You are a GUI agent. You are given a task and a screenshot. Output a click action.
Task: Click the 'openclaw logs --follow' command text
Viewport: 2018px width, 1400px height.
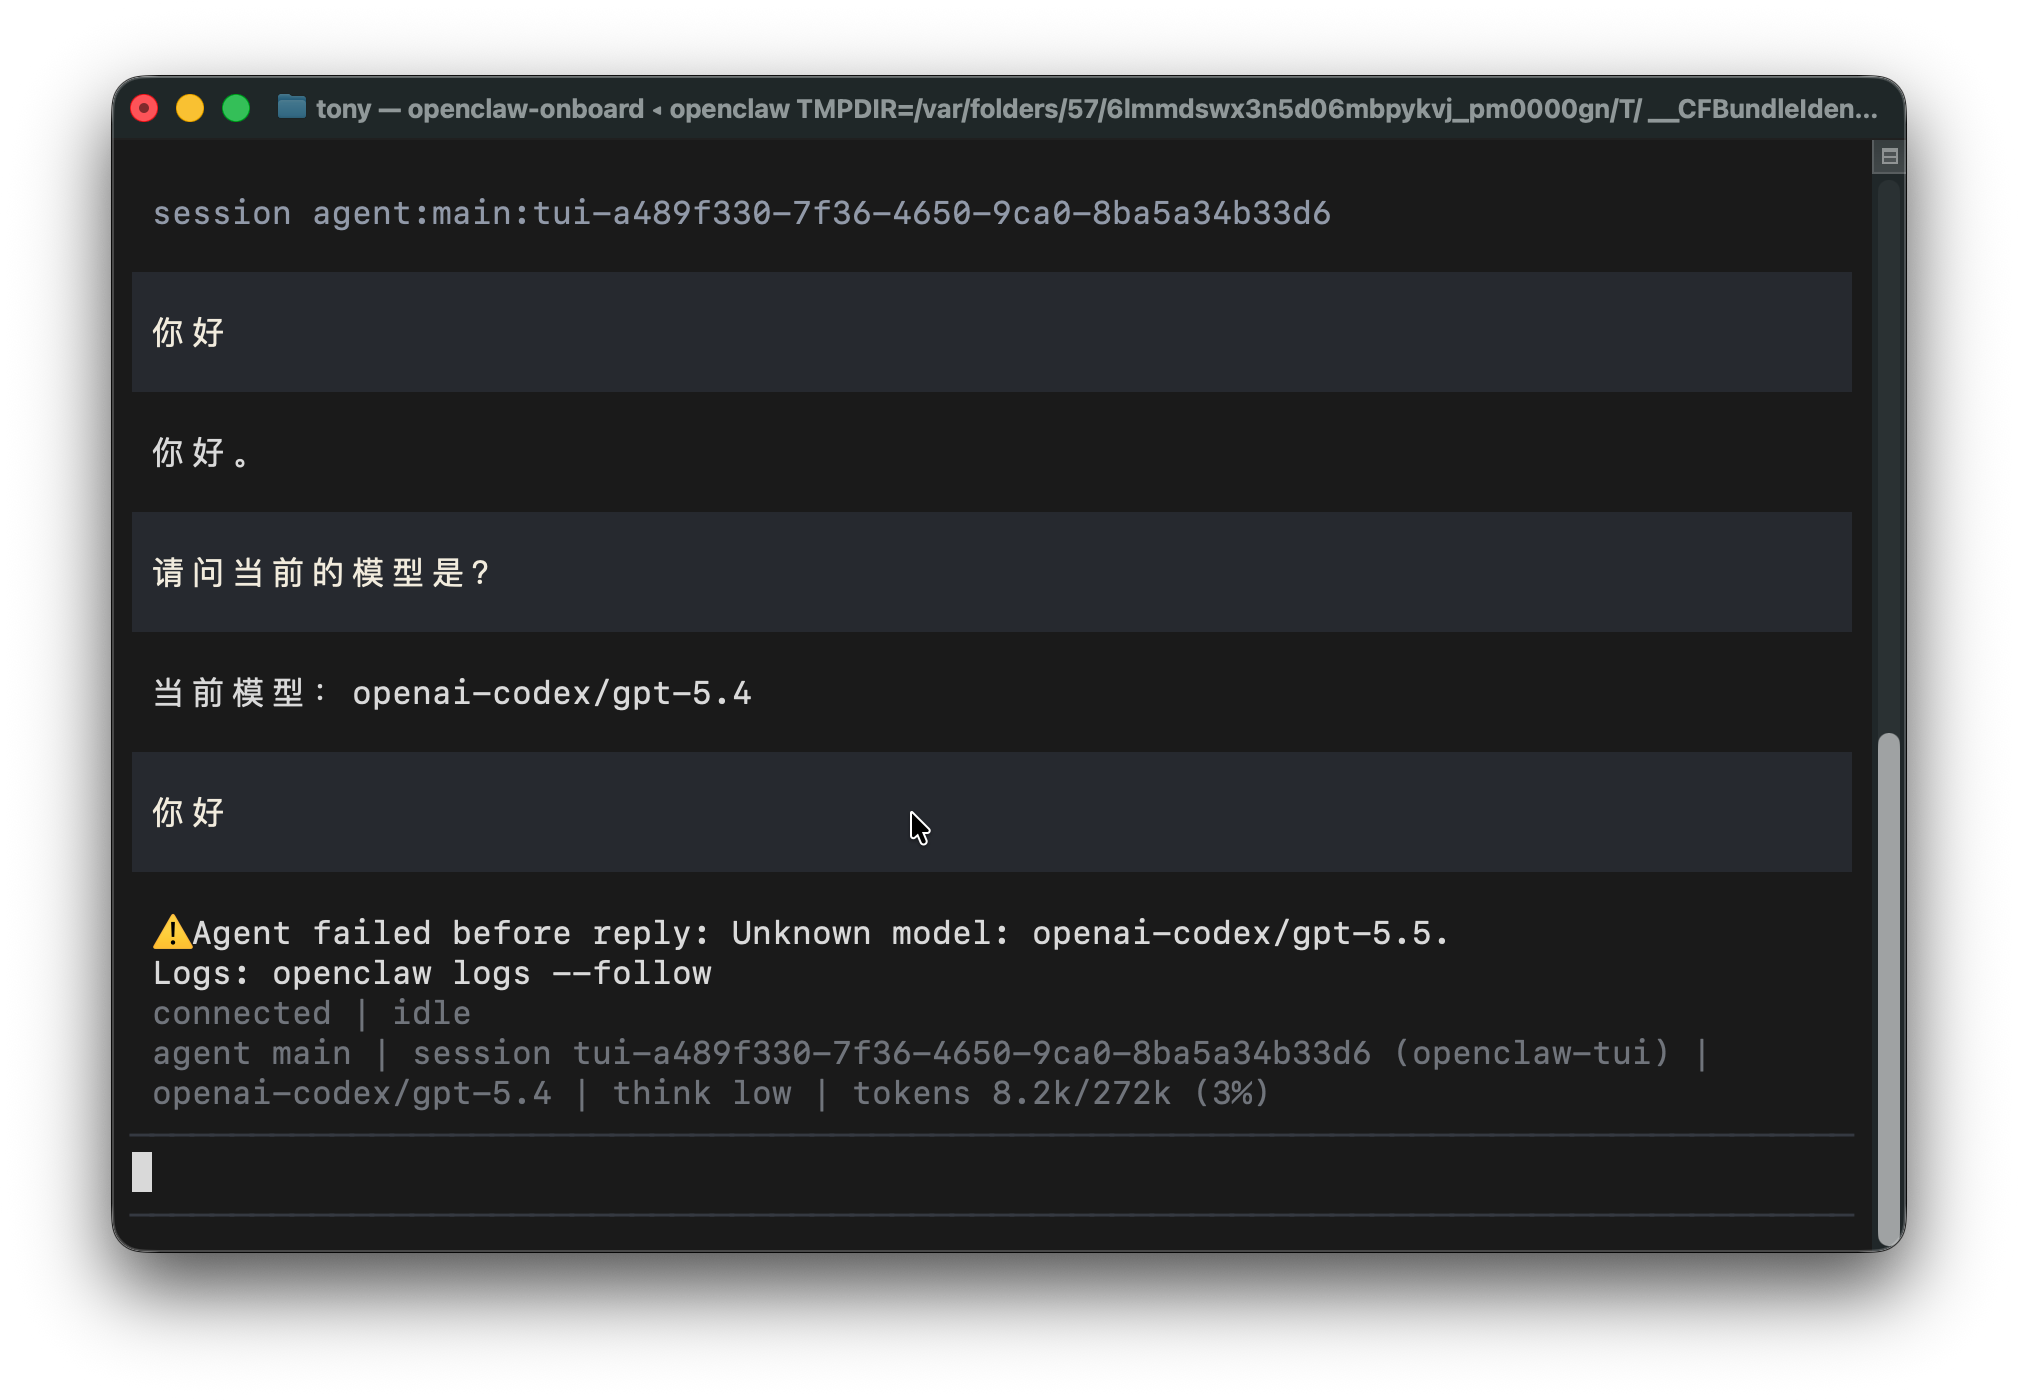click(x=492, y=973)
